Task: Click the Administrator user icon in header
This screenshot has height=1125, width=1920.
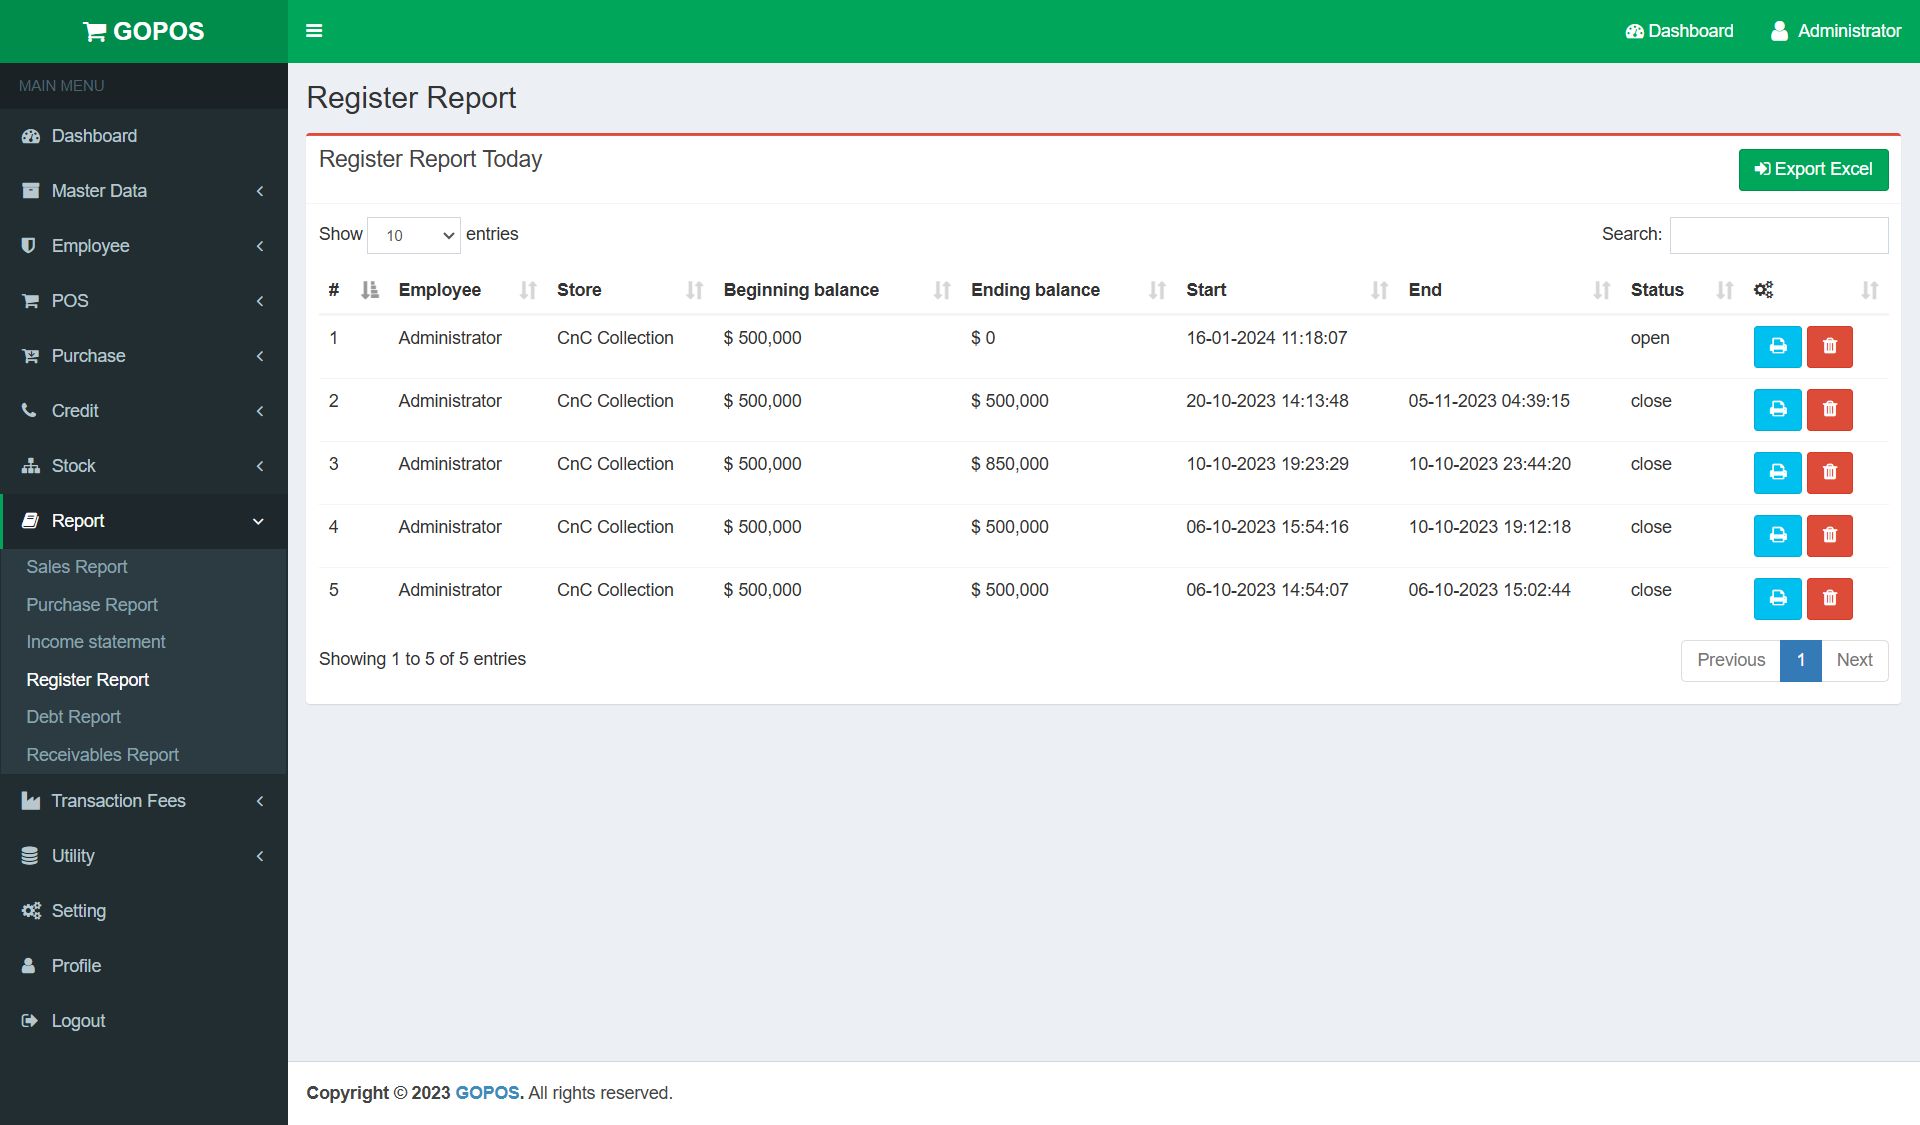Action: pyautogui.click(x=1779, y=31)
